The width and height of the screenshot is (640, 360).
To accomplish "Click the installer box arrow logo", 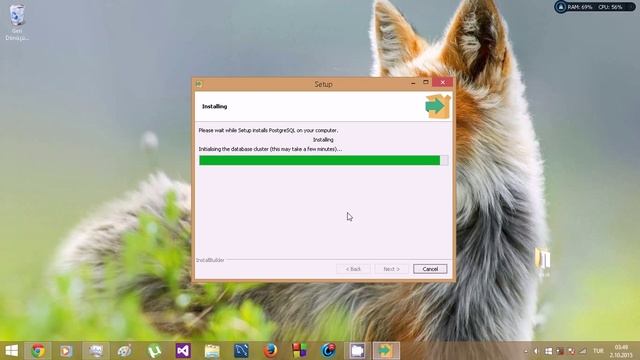I will pyautogui.click(x=438, y=106).
